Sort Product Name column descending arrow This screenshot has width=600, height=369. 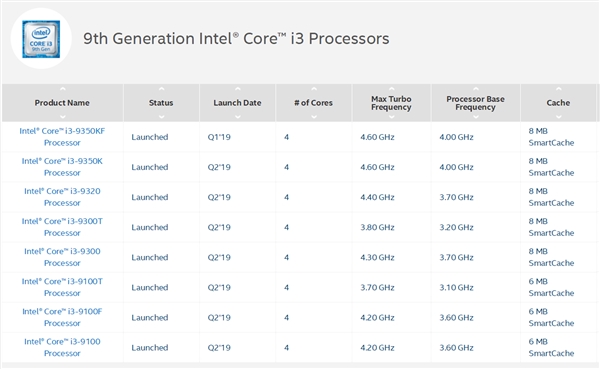point(63,117)
